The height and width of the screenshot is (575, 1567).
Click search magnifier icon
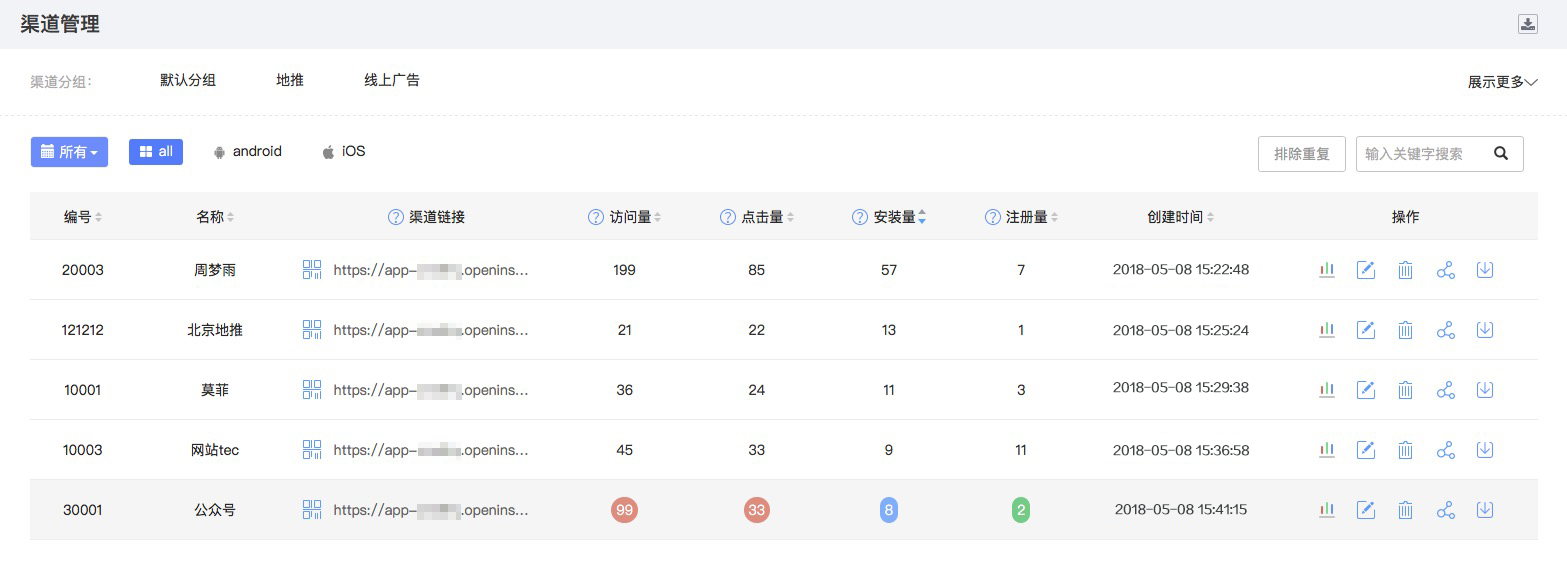tap(1500, 154)
